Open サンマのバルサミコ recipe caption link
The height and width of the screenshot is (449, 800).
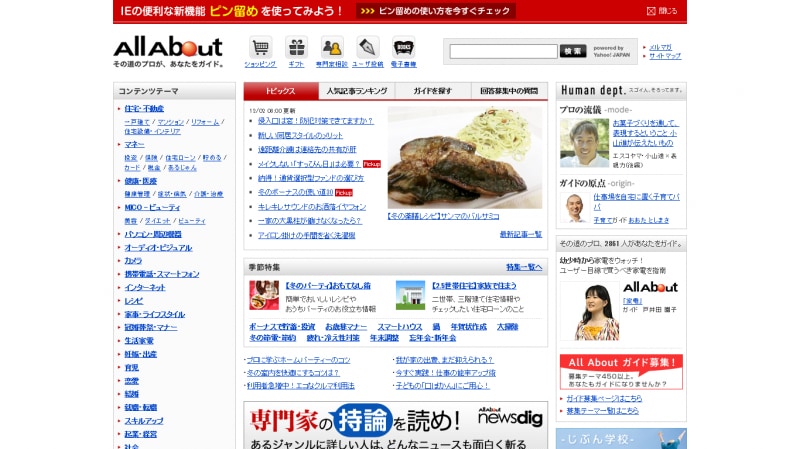[443, 216]
